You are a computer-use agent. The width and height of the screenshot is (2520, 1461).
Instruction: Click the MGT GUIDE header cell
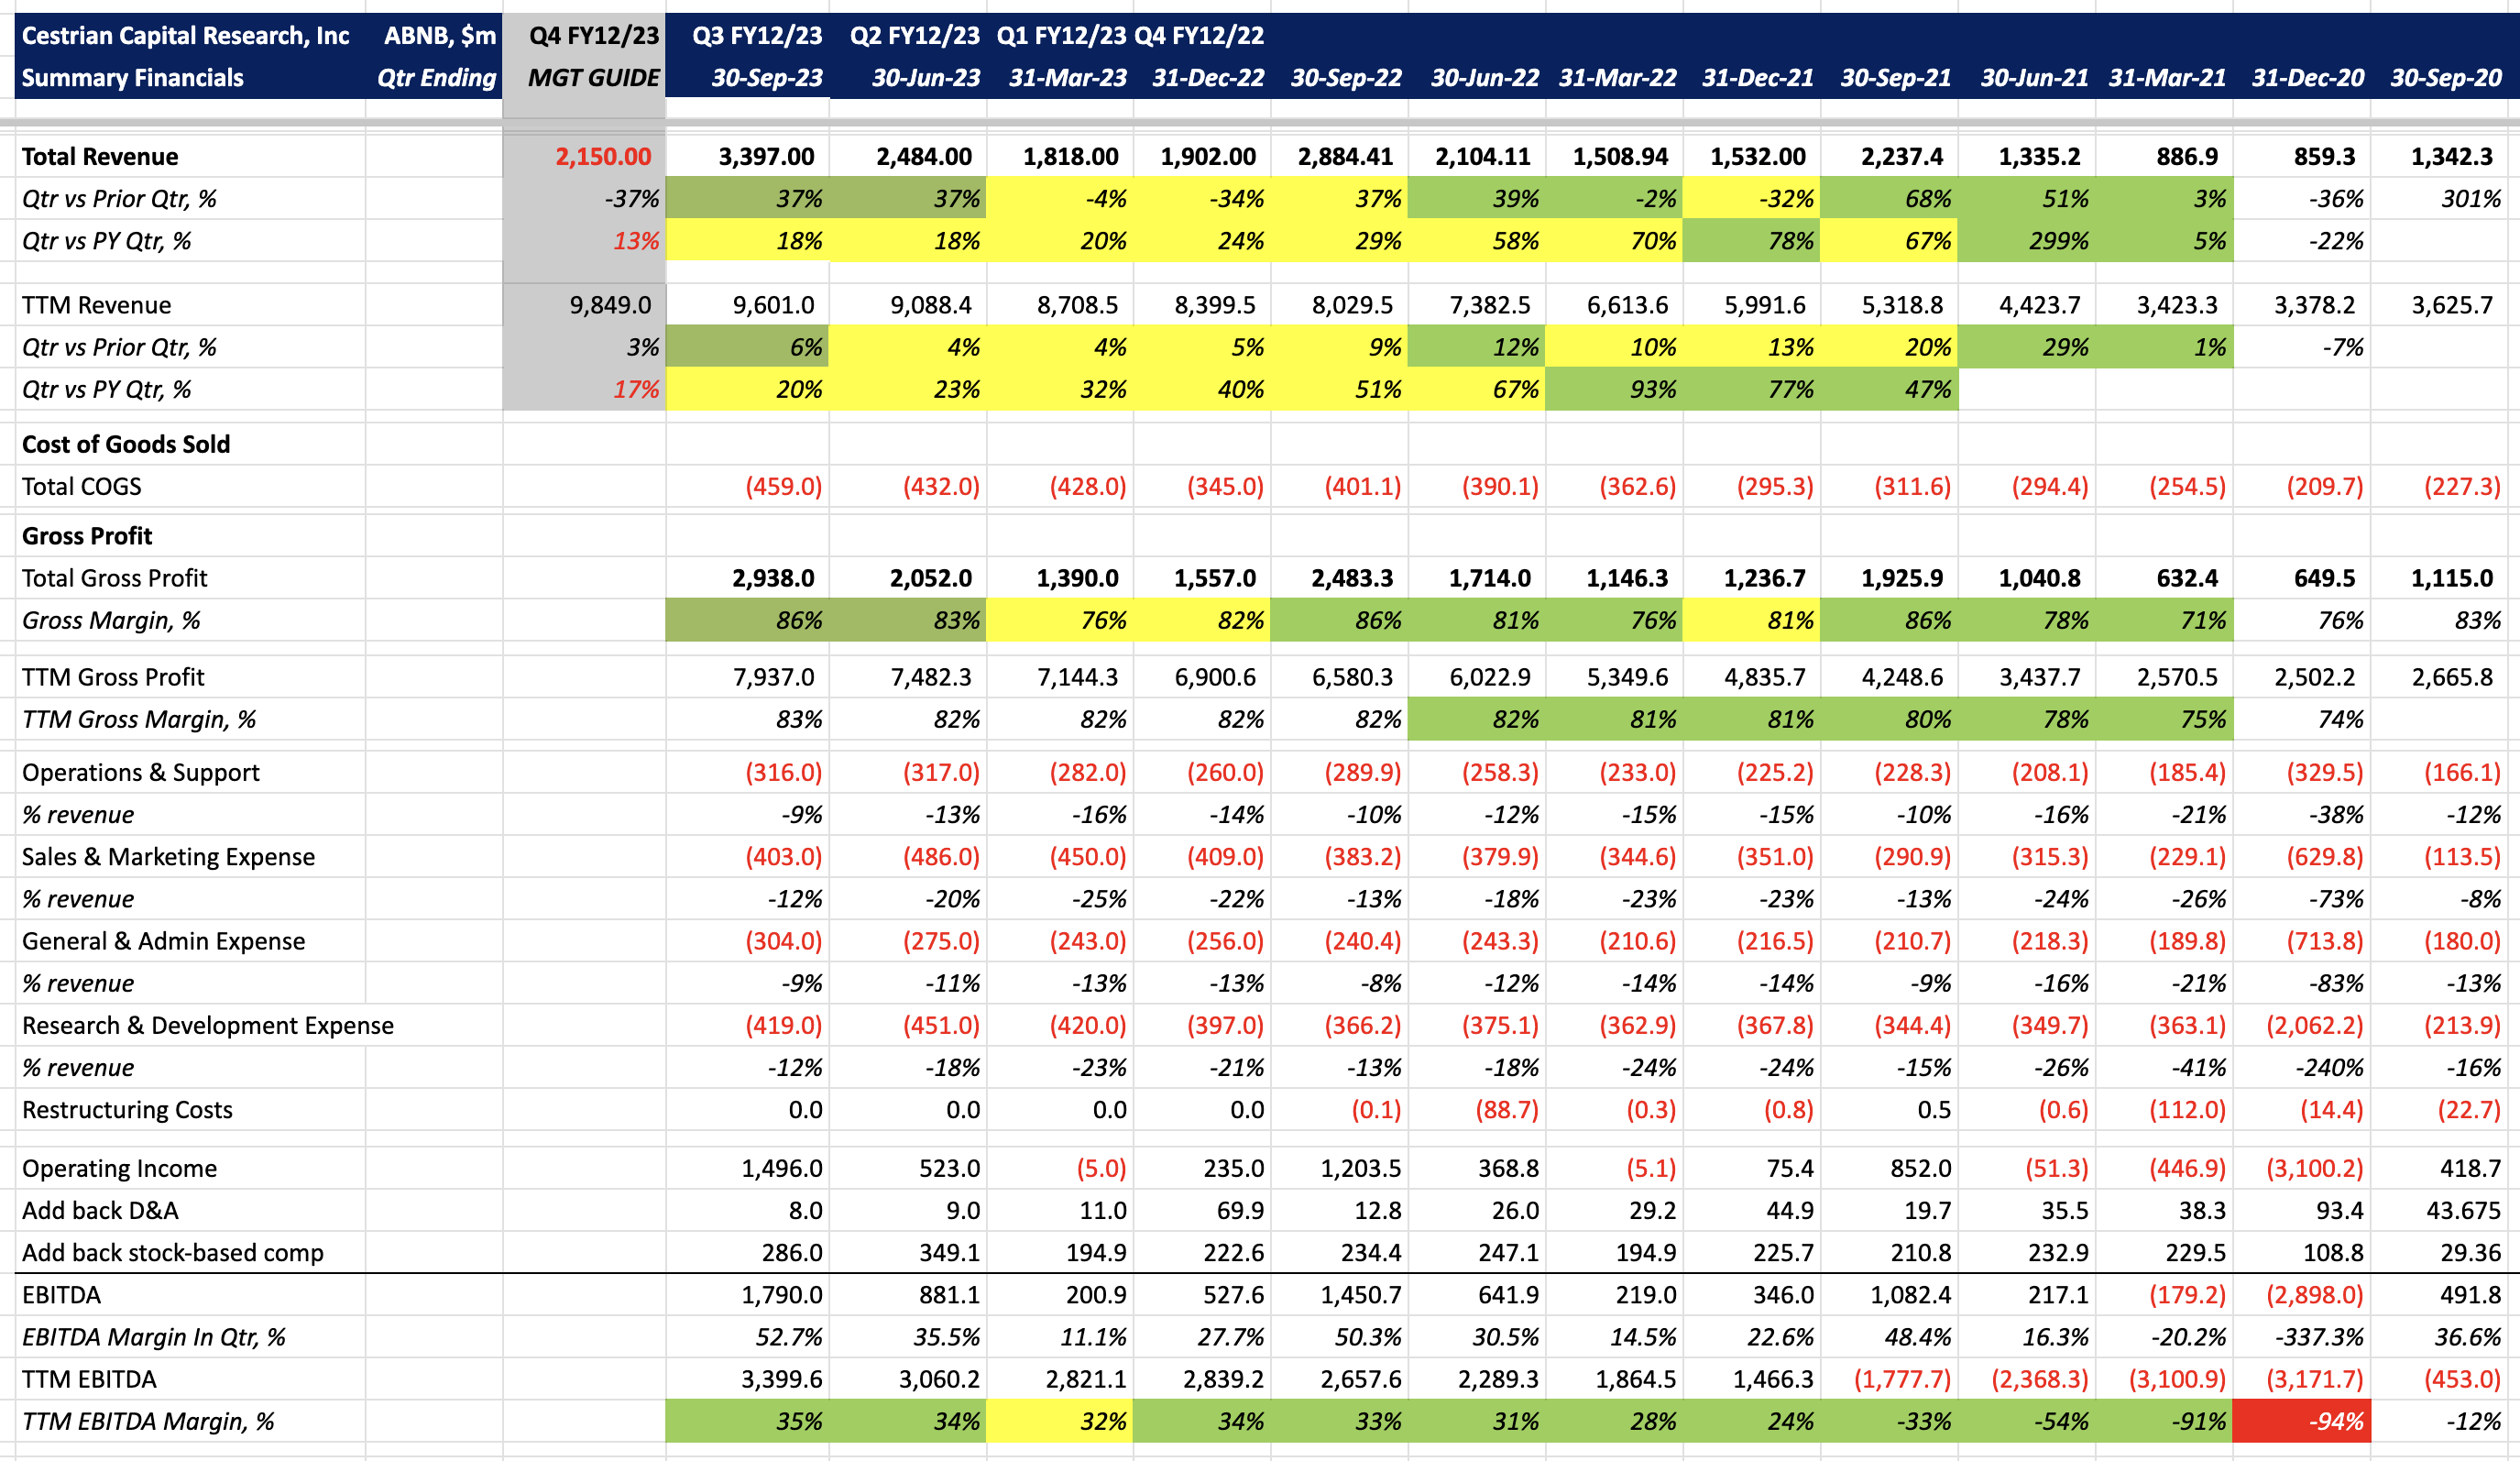coord(593,78)
